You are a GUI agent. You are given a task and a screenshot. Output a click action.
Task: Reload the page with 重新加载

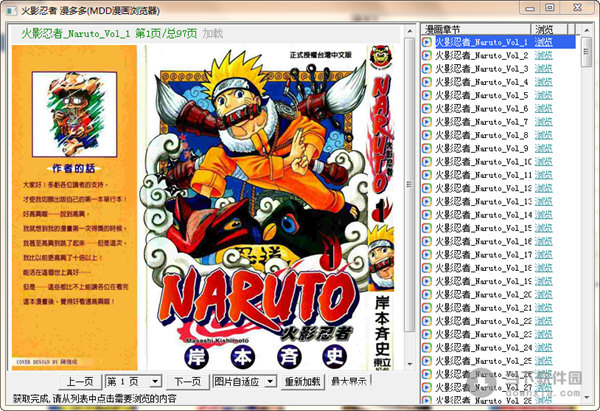coord(302,382)
